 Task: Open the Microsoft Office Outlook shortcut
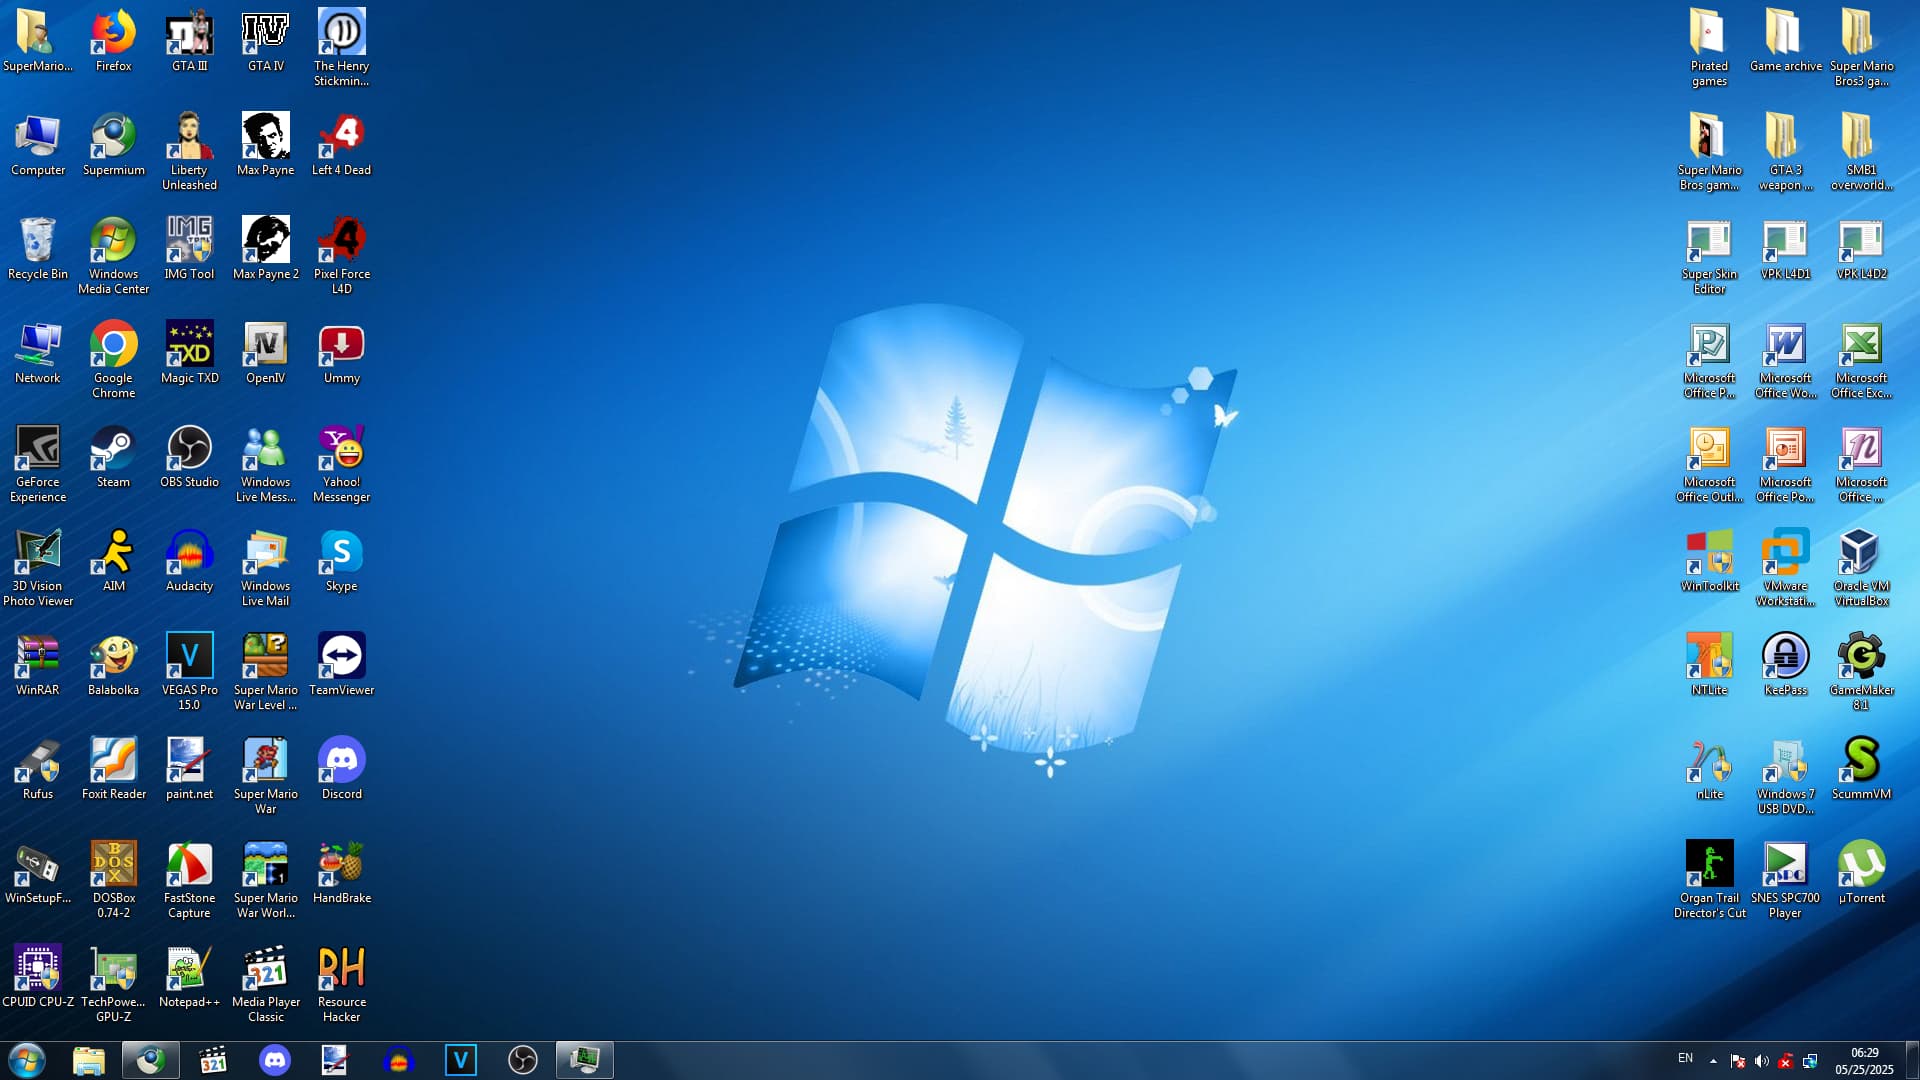tap(1709, 463)
